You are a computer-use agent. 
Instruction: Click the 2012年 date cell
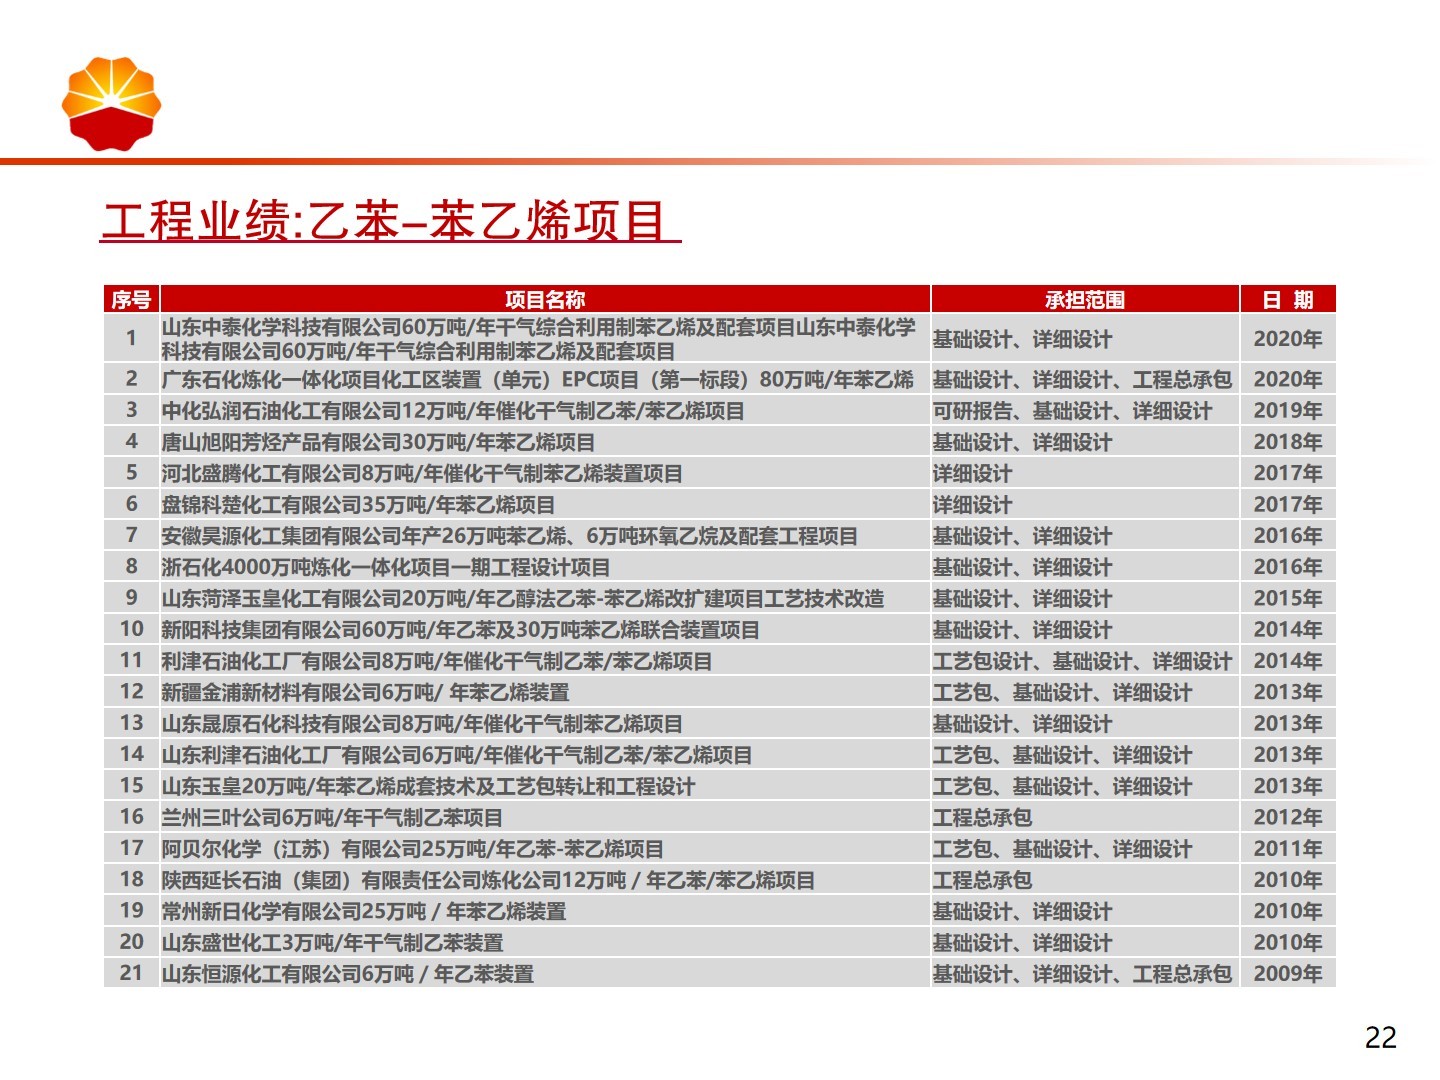pyautogui.click(x=1288, y=818)
